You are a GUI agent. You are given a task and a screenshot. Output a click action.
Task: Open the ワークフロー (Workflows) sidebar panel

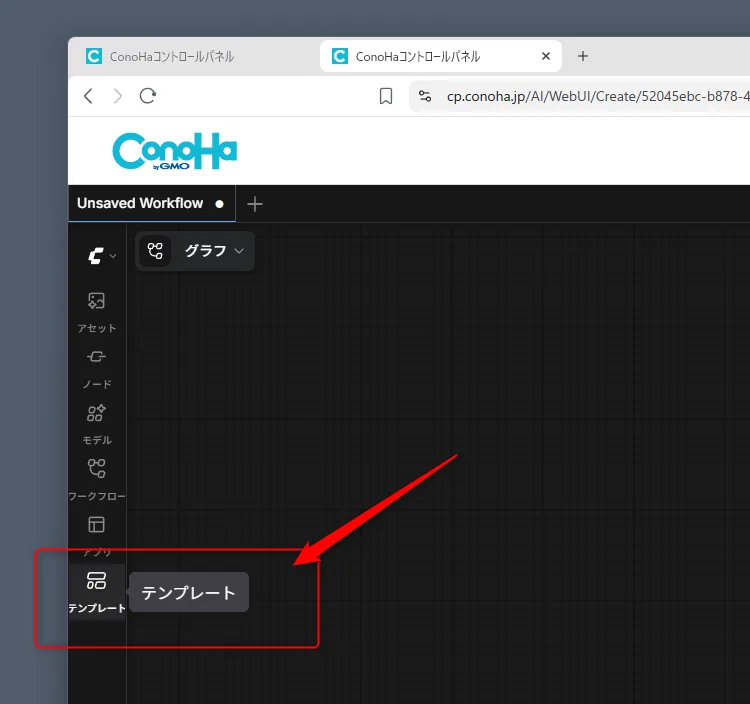[x=97, y=481]
